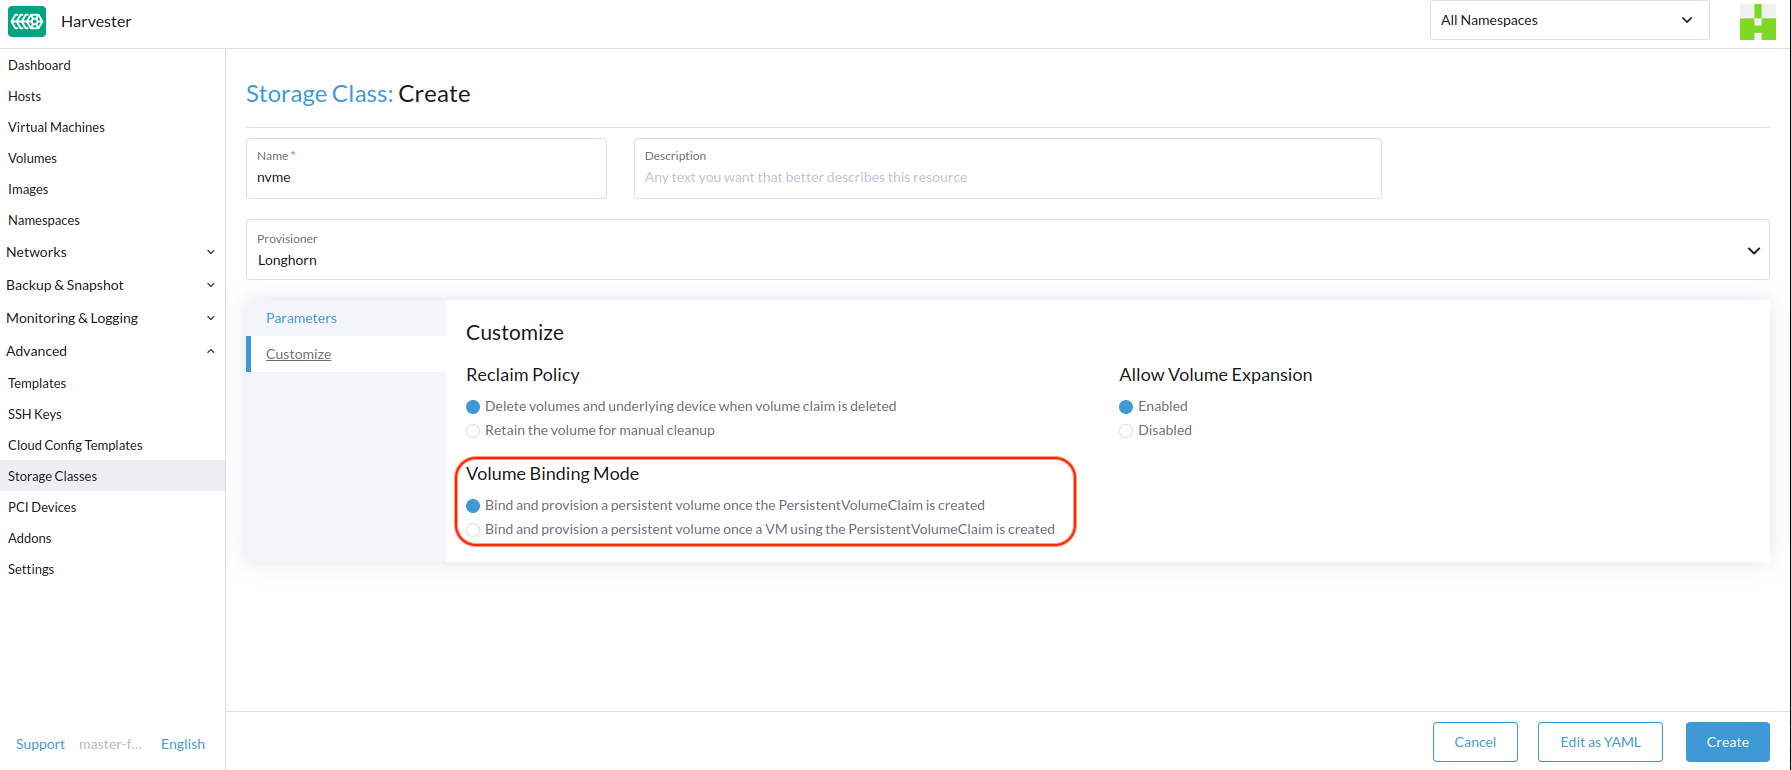Viewport: 1791px width, 770px height.
Task: Click the Harvester logo icon
Action: coord(27,21)
